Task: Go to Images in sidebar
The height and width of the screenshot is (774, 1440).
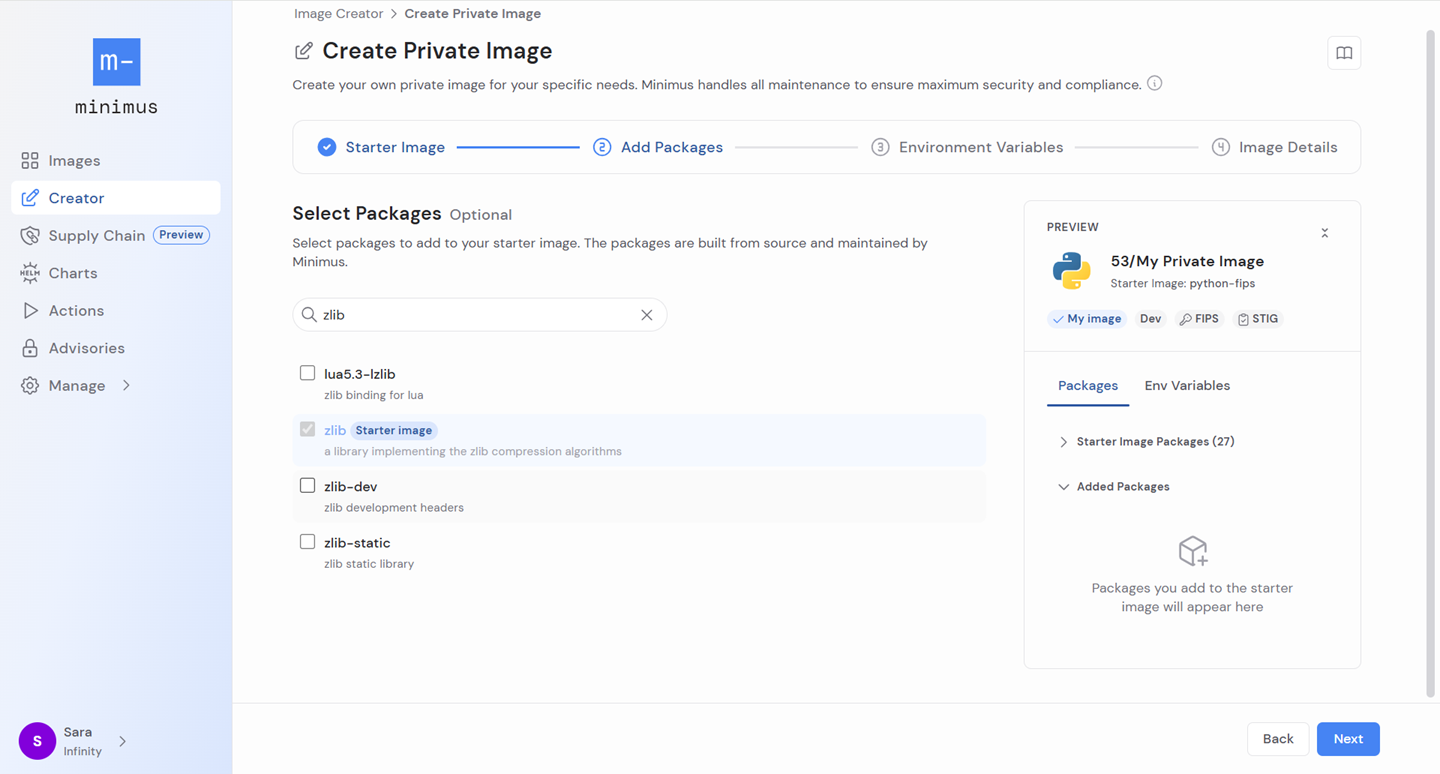Action: pos(74,161)
